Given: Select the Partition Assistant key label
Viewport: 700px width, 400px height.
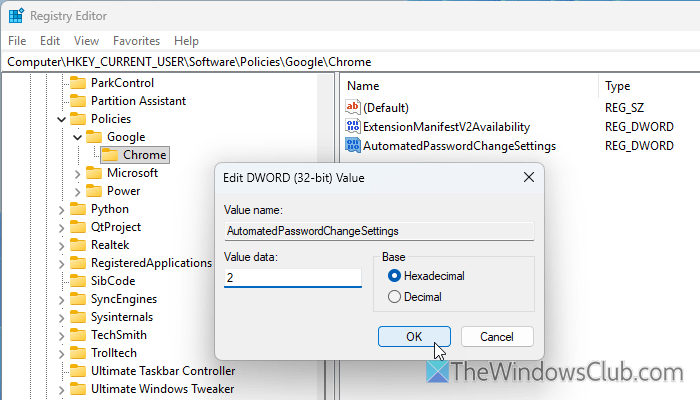Looking at the screenshot, I should point(138,101).
